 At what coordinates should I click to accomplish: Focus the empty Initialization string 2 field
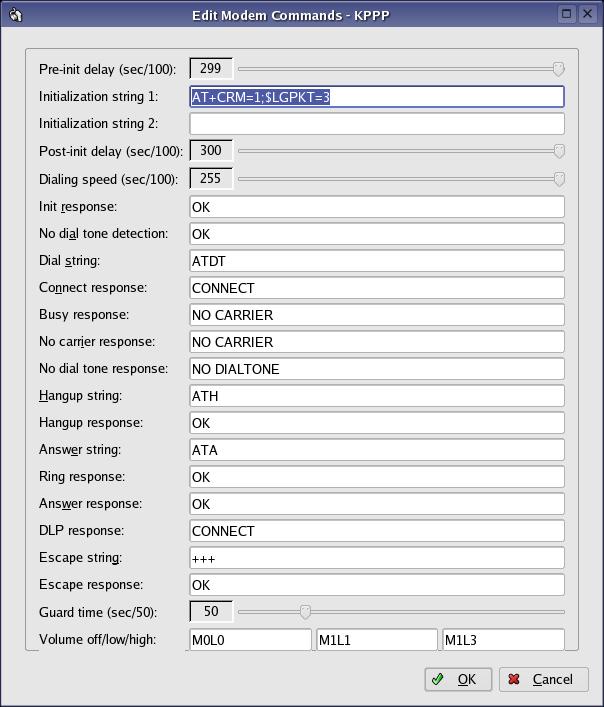click(x=377, y=124)
